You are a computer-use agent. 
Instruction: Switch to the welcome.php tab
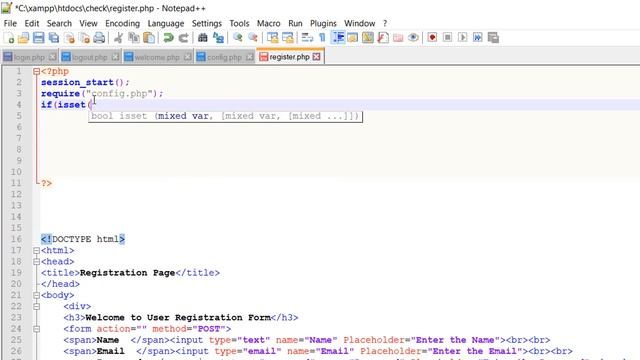click(x=157, y=57)
